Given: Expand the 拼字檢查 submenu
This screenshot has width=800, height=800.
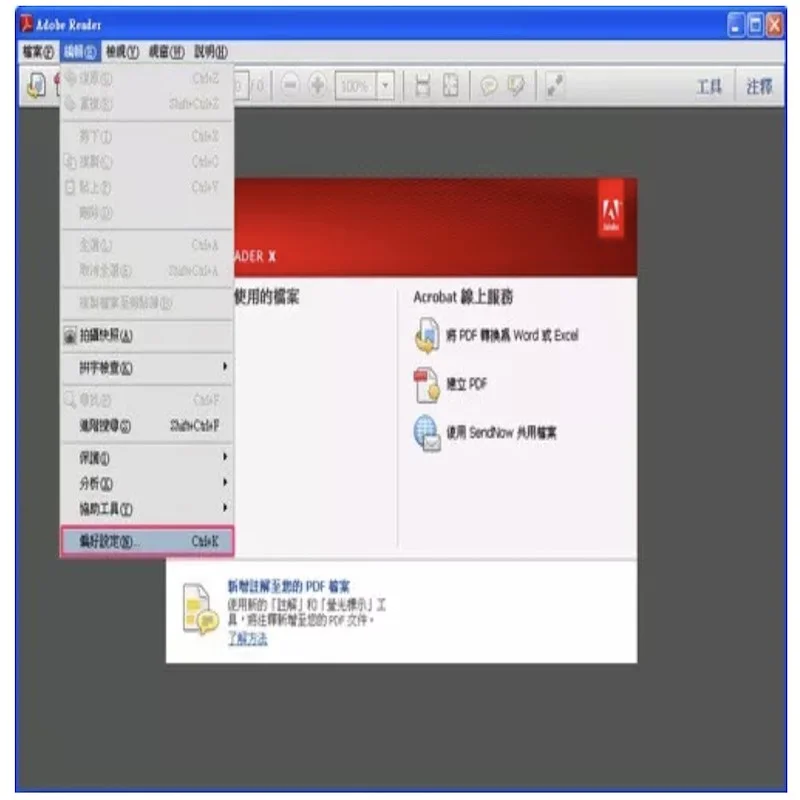Looking at the screenshot, I should click(147, 367).
